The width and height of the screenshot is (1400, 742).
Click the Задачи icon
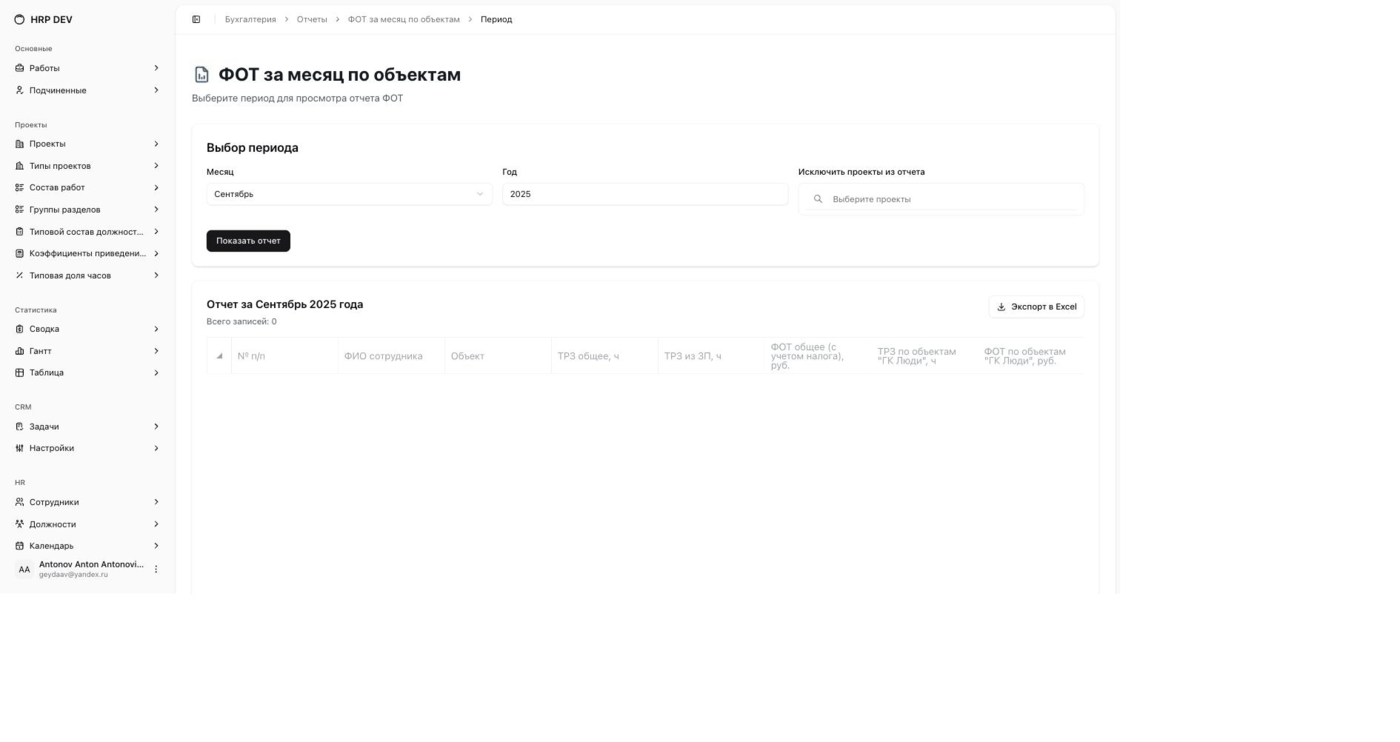click(19, 427)
